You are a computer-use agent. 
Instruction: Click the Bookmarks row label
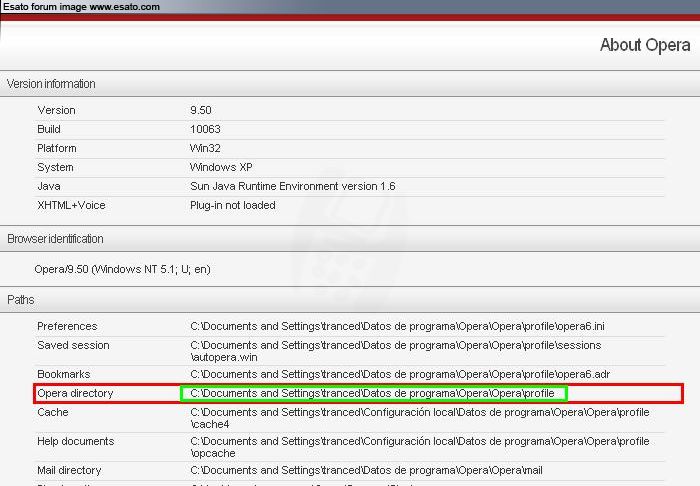pos(63,374)
